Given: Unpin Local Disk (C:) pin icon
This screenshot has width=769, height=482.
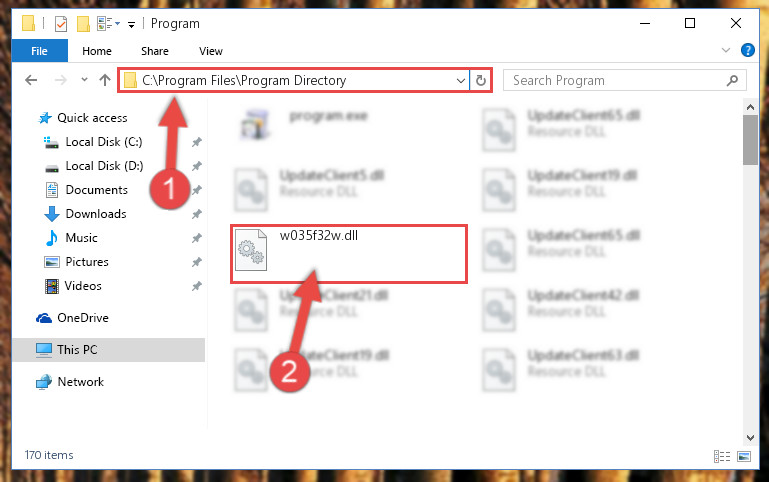Looking at the screenshot, I should pyautogui.click(x=197, y=142).
